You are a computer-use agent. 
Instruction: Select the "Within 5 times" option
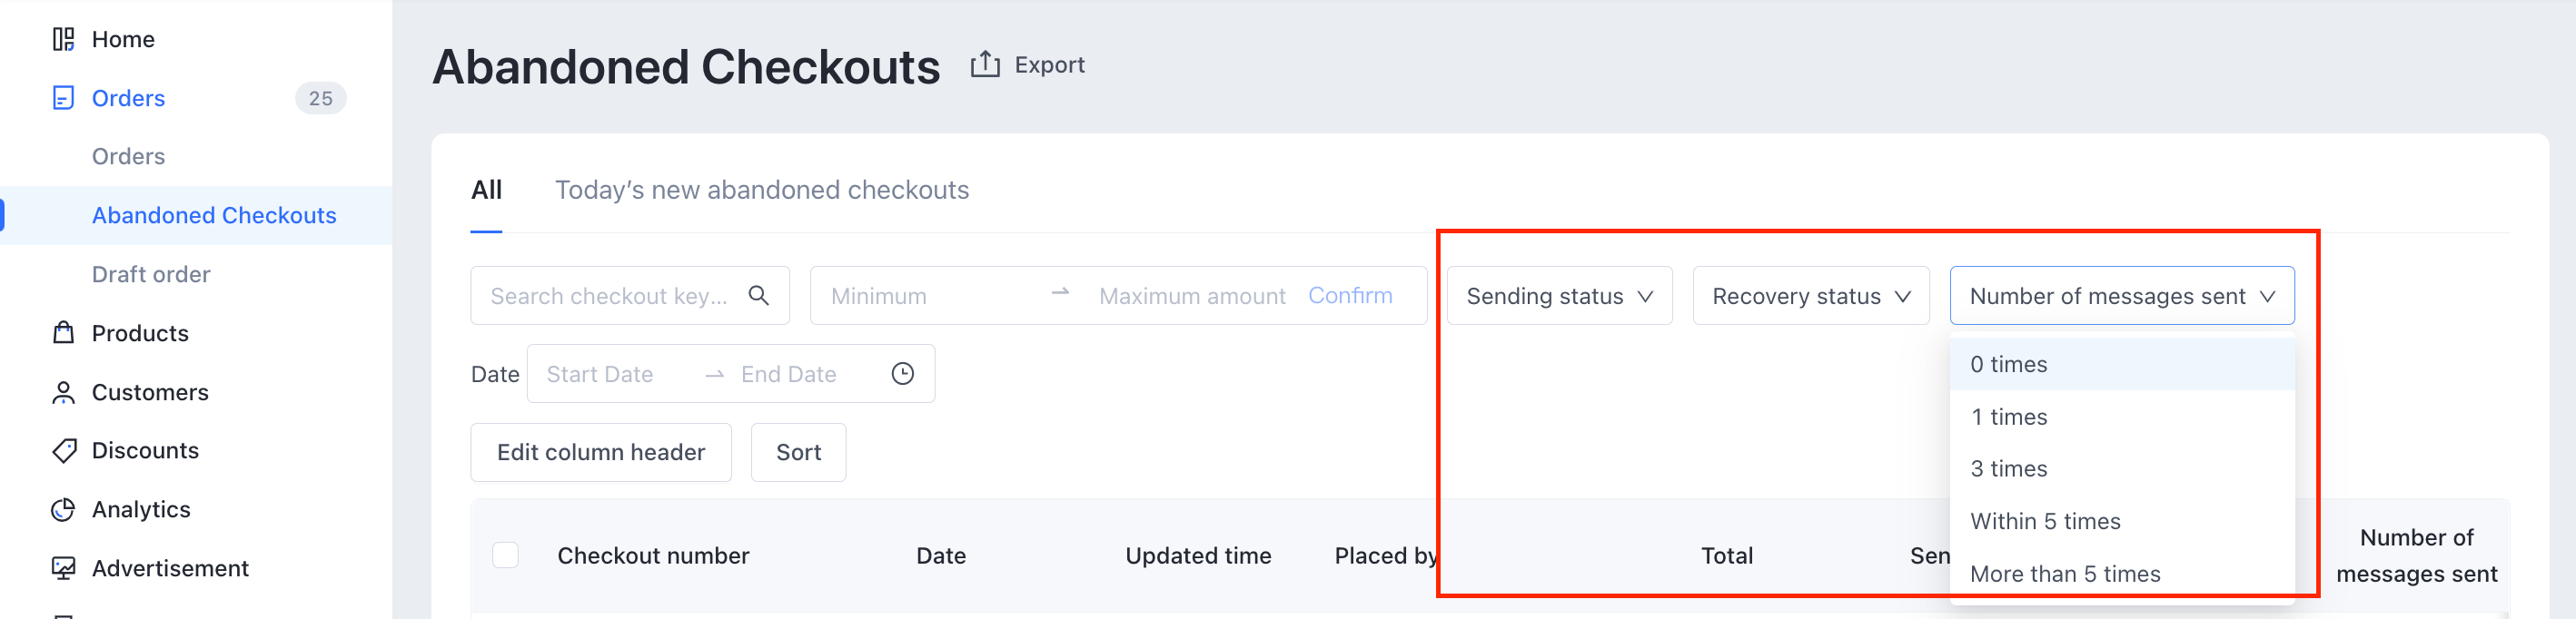(x=2045, y=521)
